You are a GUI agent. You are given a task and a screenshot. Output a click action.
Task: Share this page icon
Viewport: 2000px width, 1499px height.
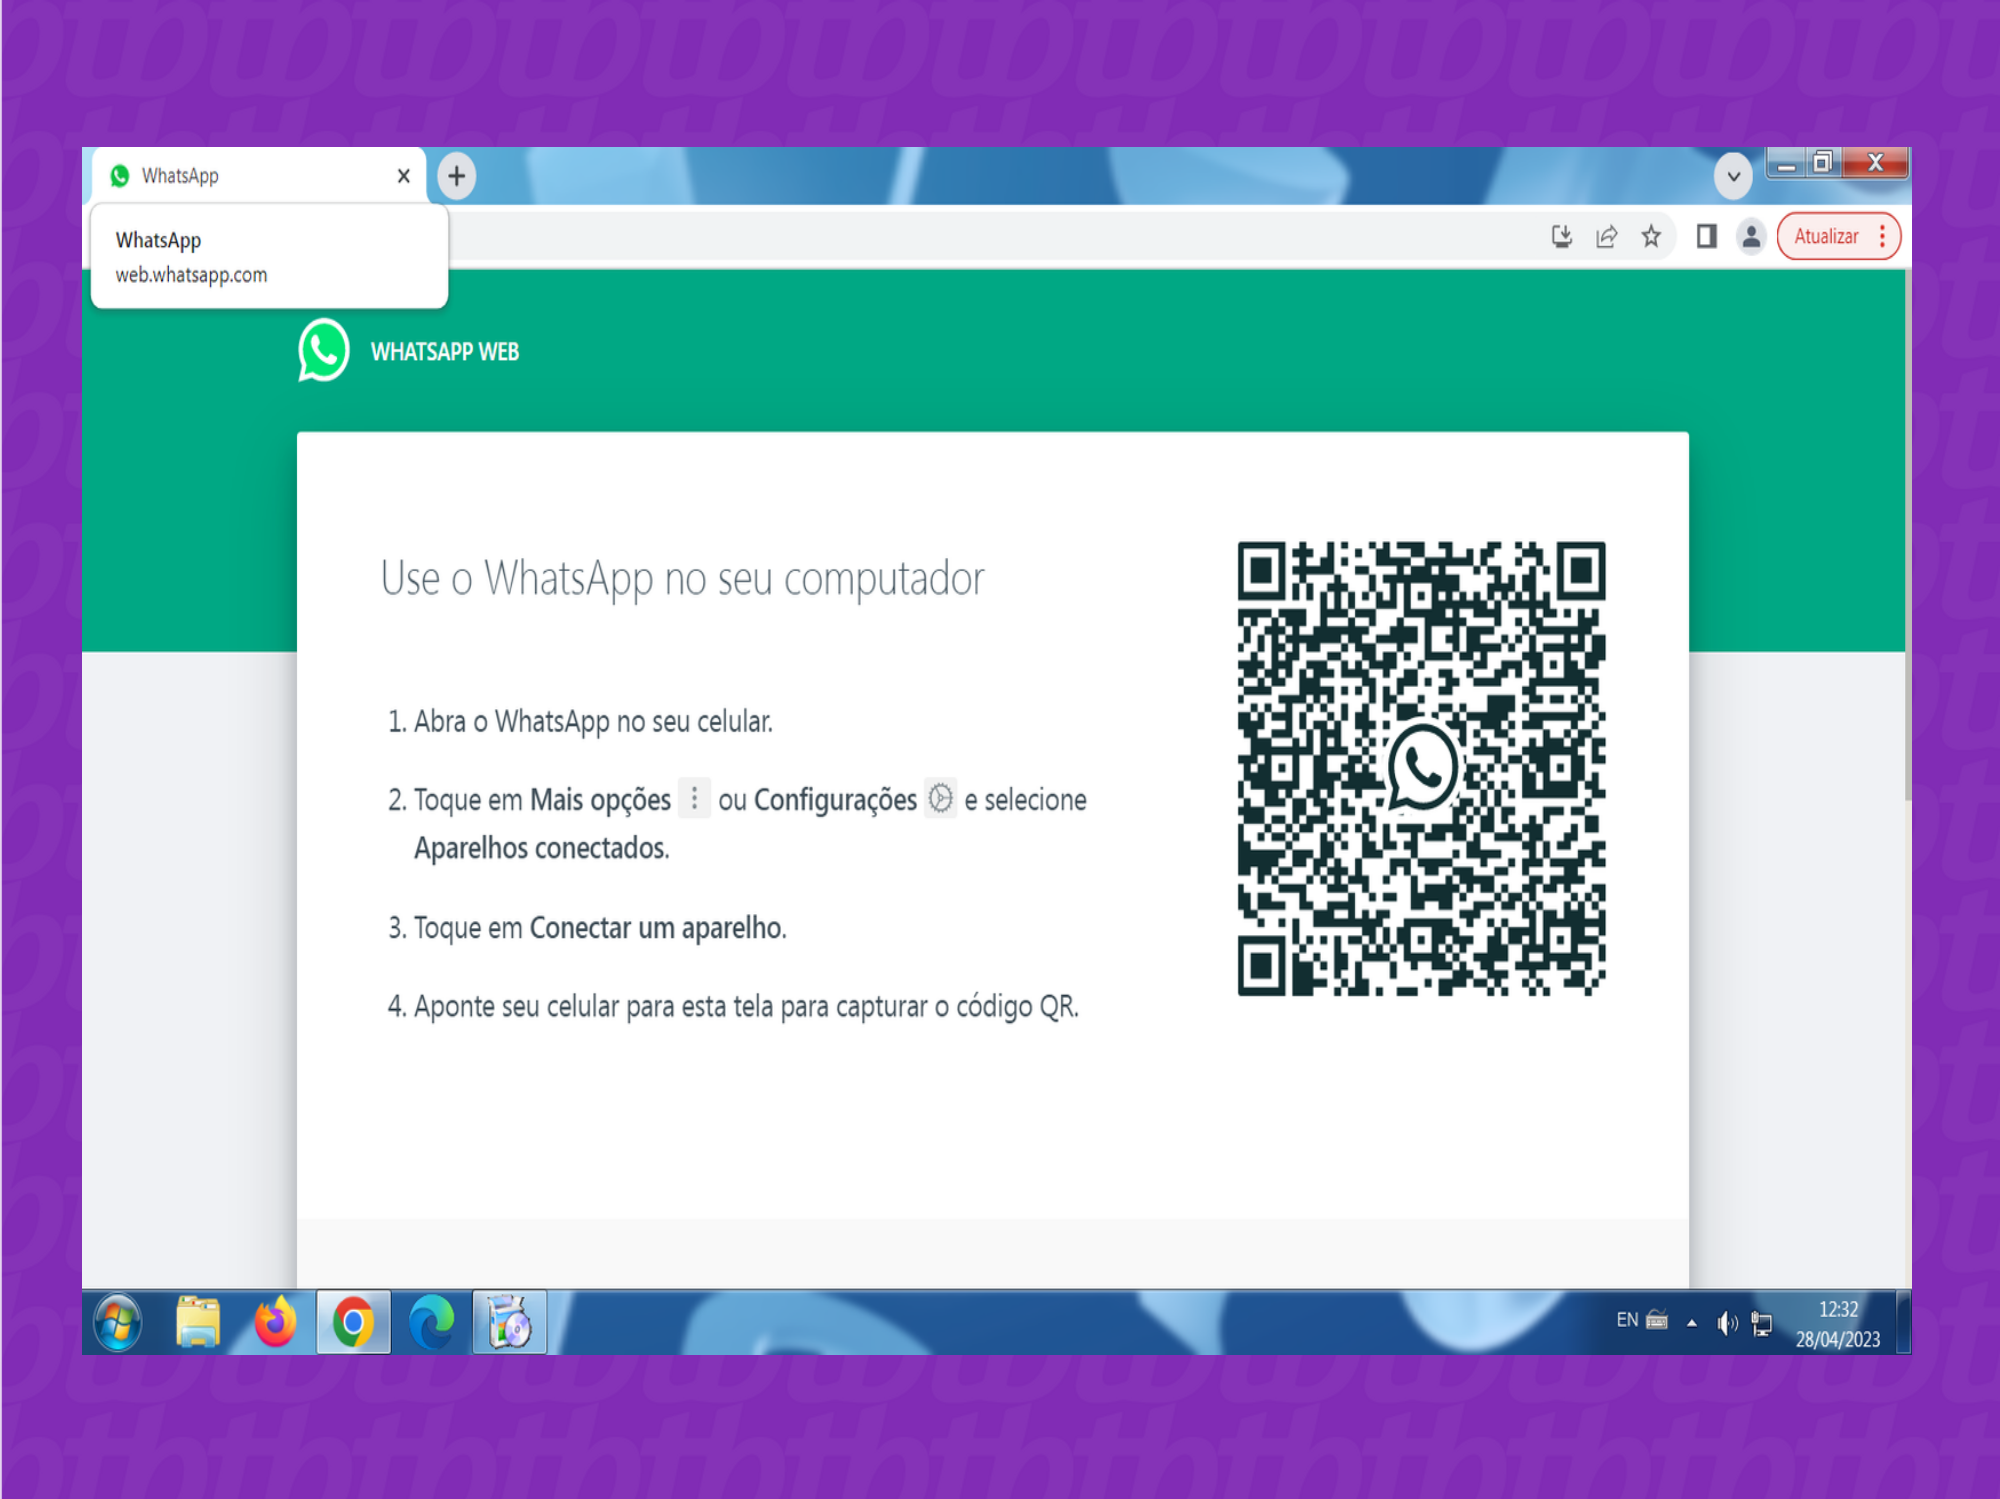point(1607,236)
